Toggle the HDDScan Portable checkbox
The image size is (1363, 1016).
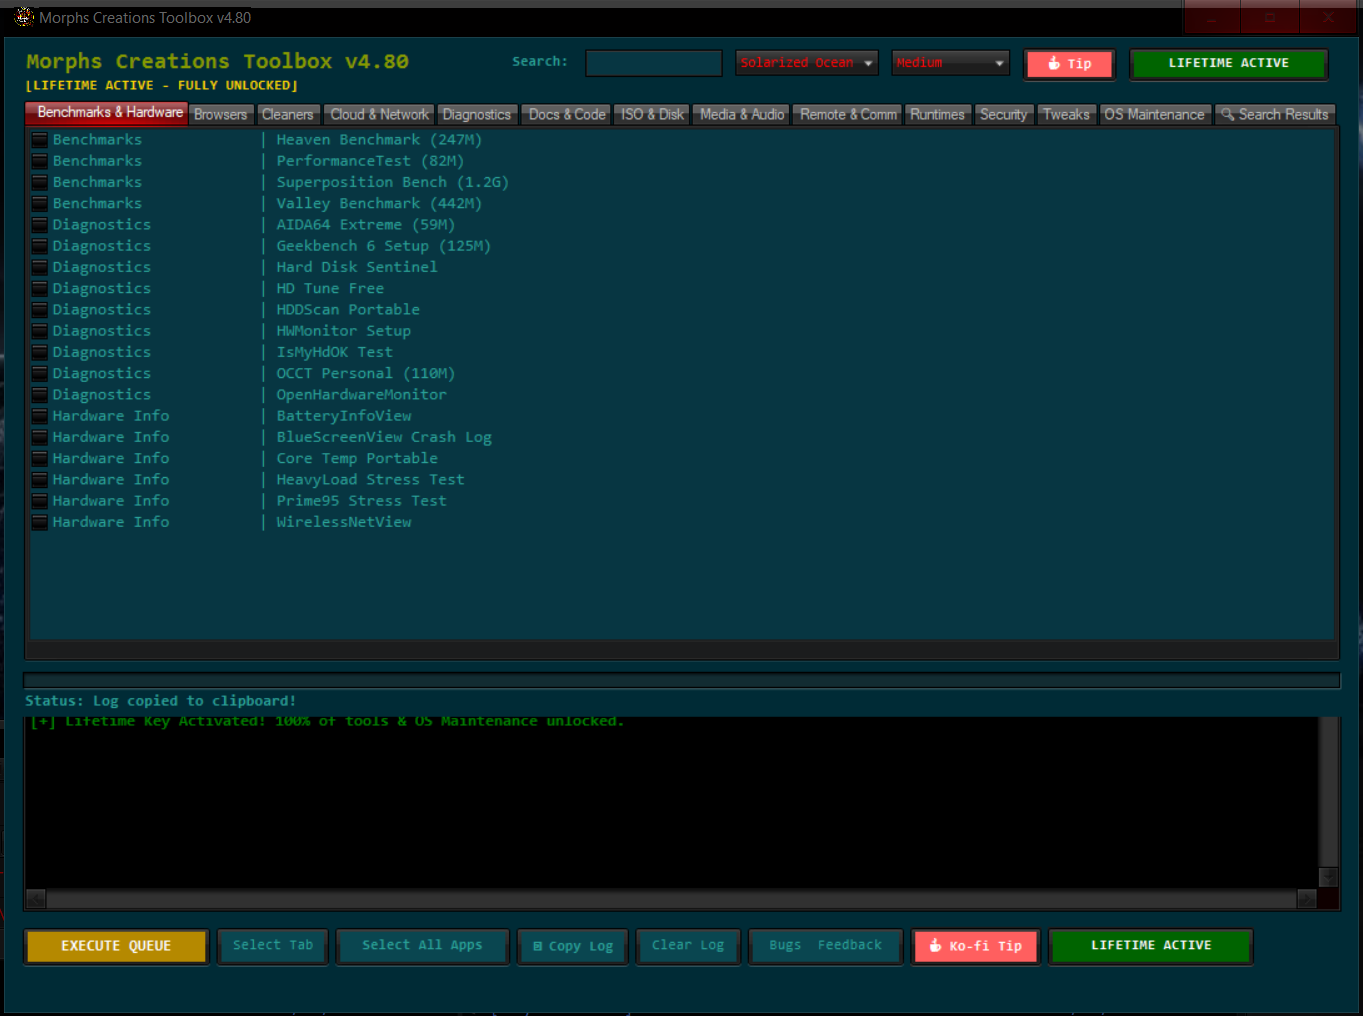click(40, 310)
